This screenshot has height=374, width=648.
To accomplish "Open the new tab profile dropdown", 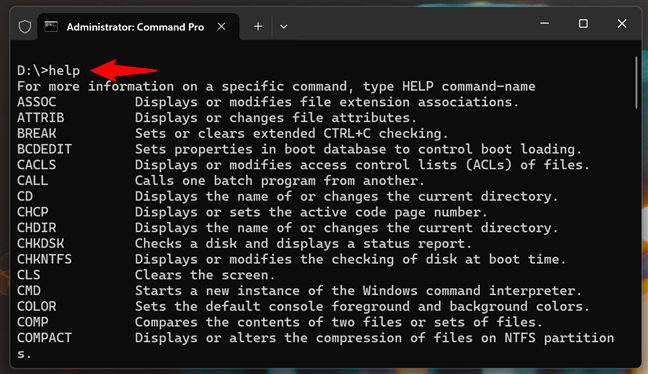I will pos(284,27).
